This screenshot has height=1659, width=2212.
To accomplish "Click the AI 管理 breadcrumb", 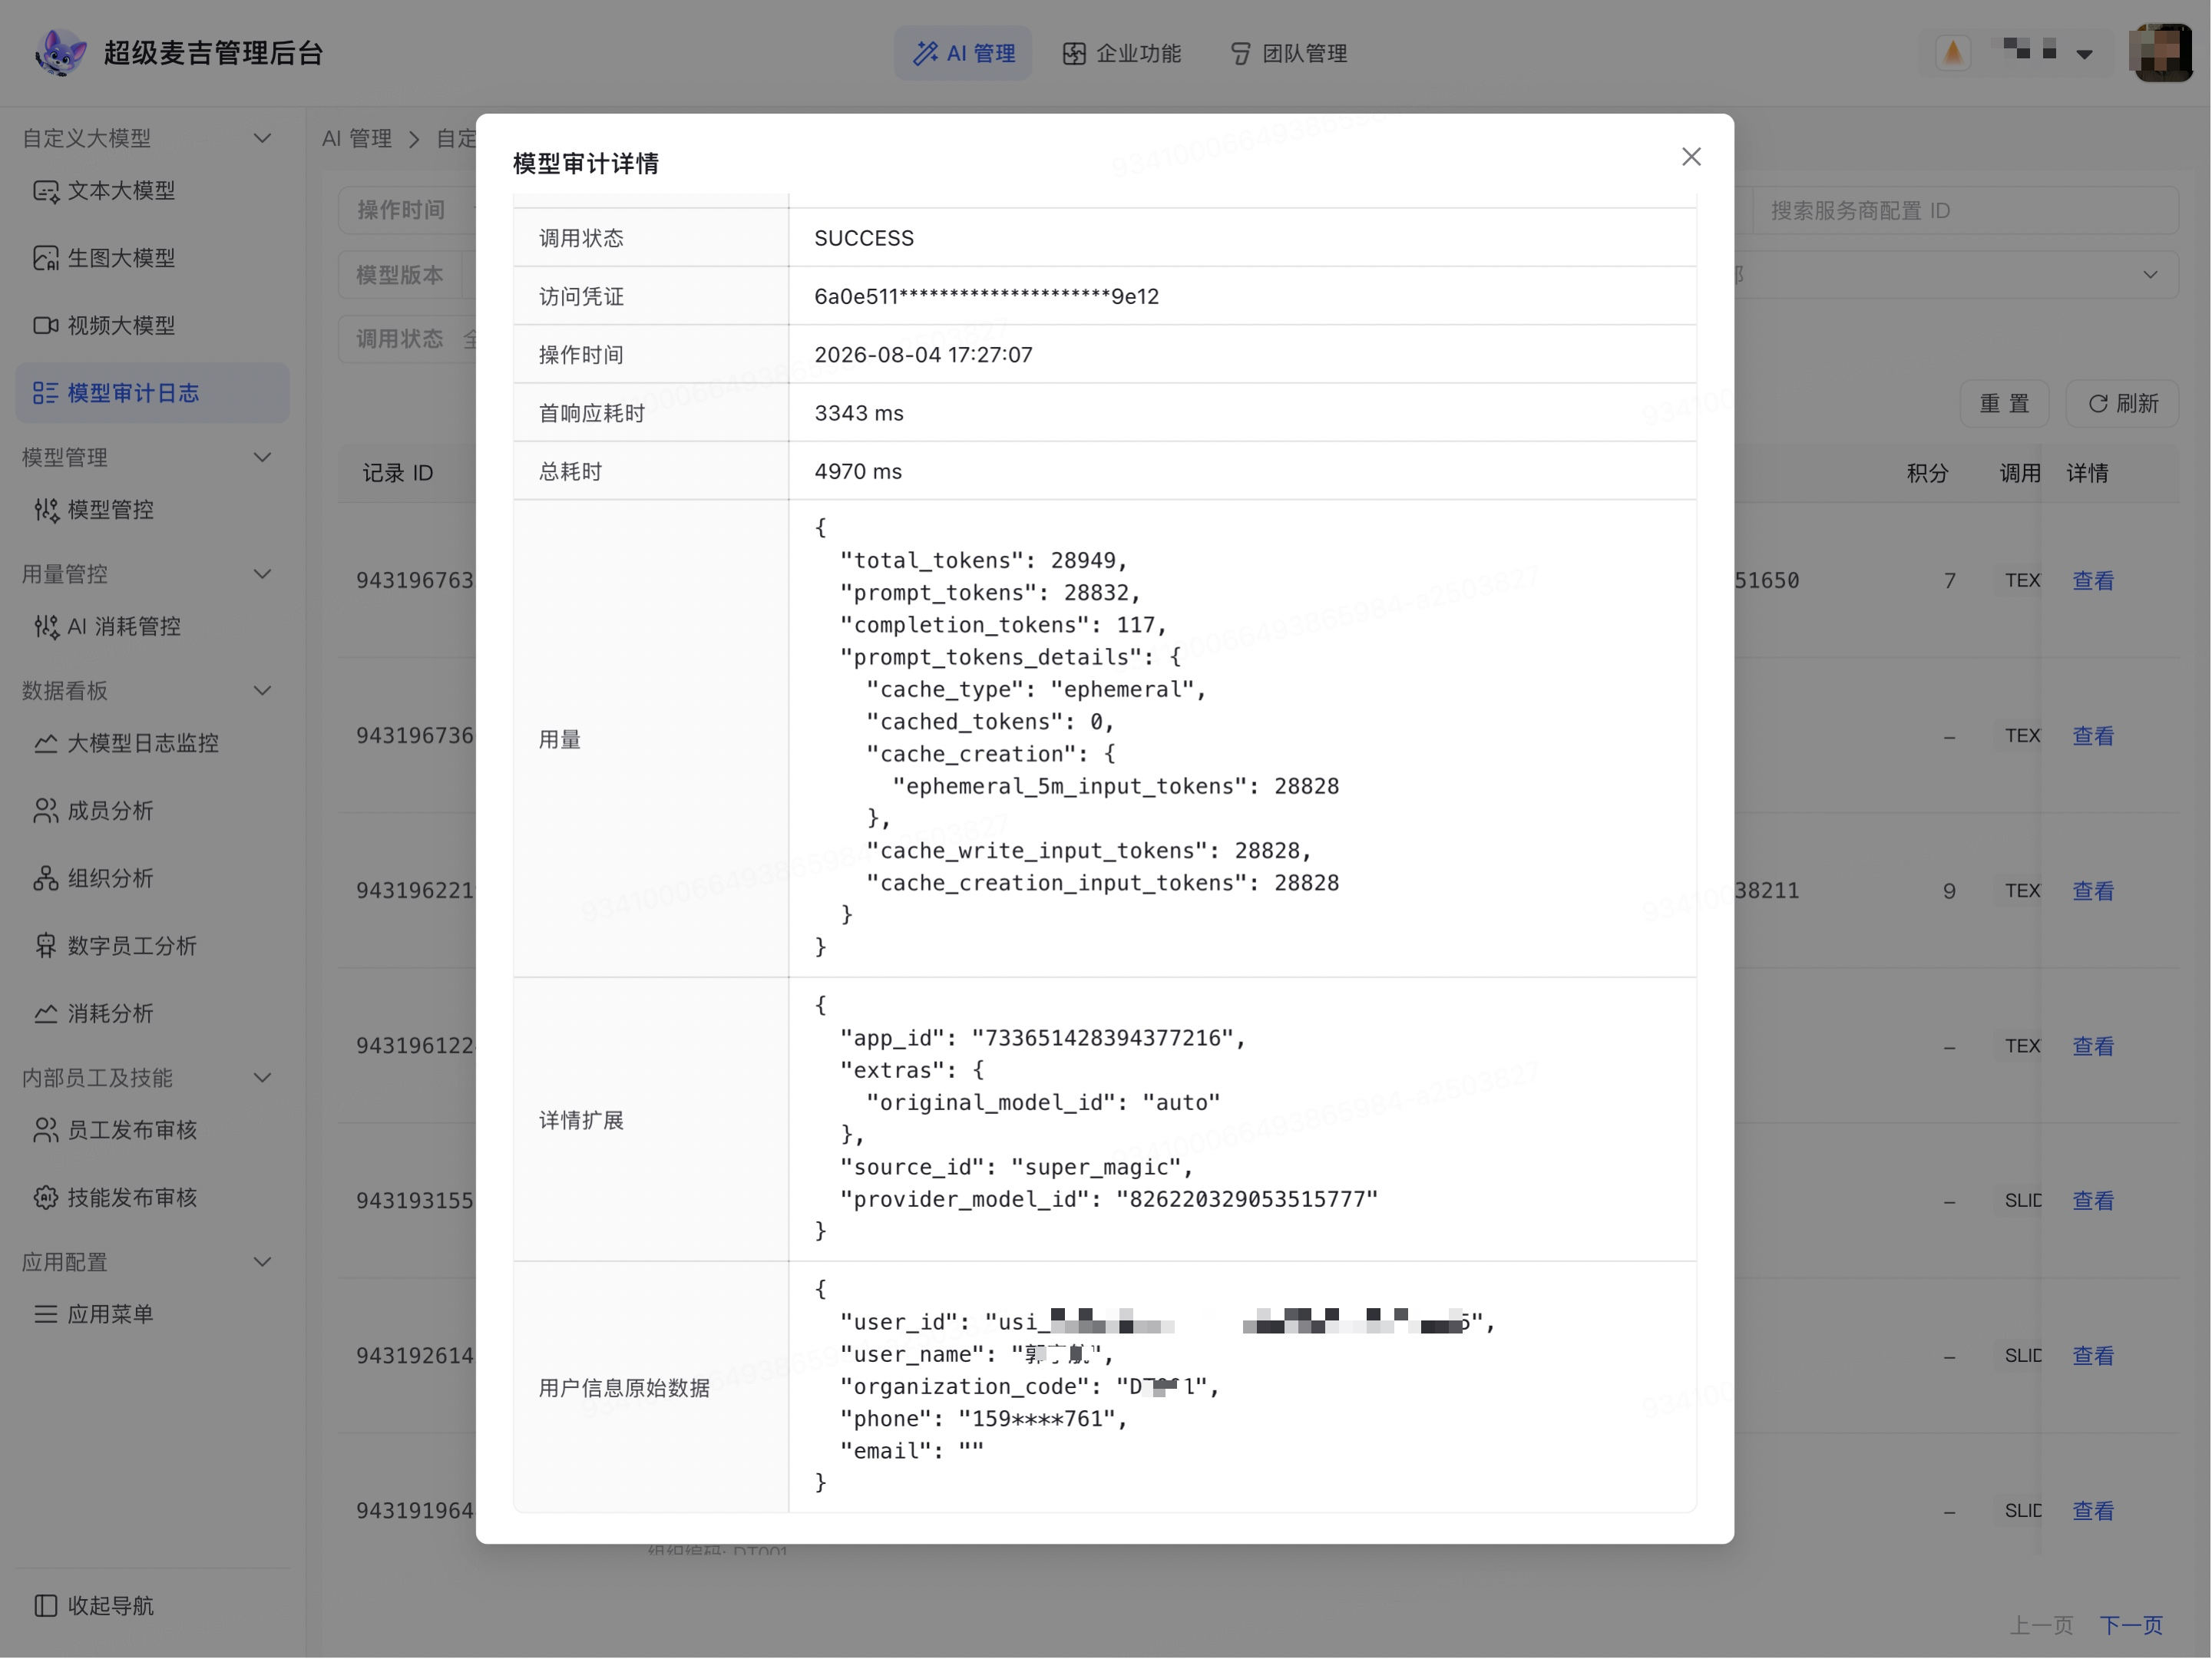I will tap(357, 139).
